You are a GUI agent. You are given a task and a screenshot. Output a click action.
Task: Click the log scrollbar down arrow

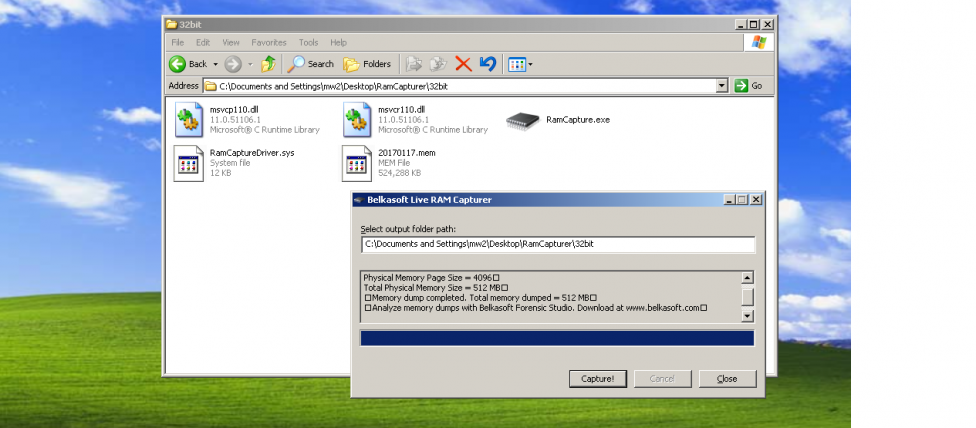(x=746, y=316)
